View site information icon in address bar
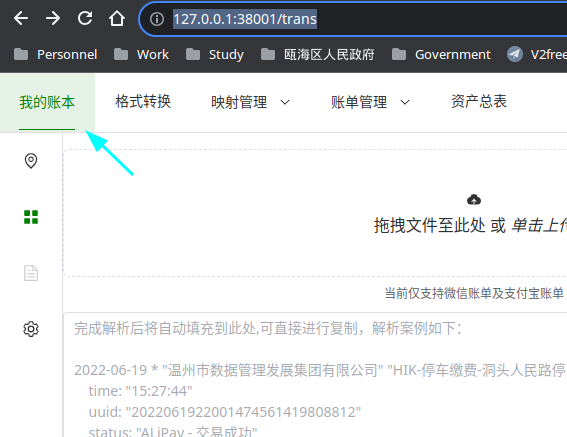567x437 pixels. [157, 19]
